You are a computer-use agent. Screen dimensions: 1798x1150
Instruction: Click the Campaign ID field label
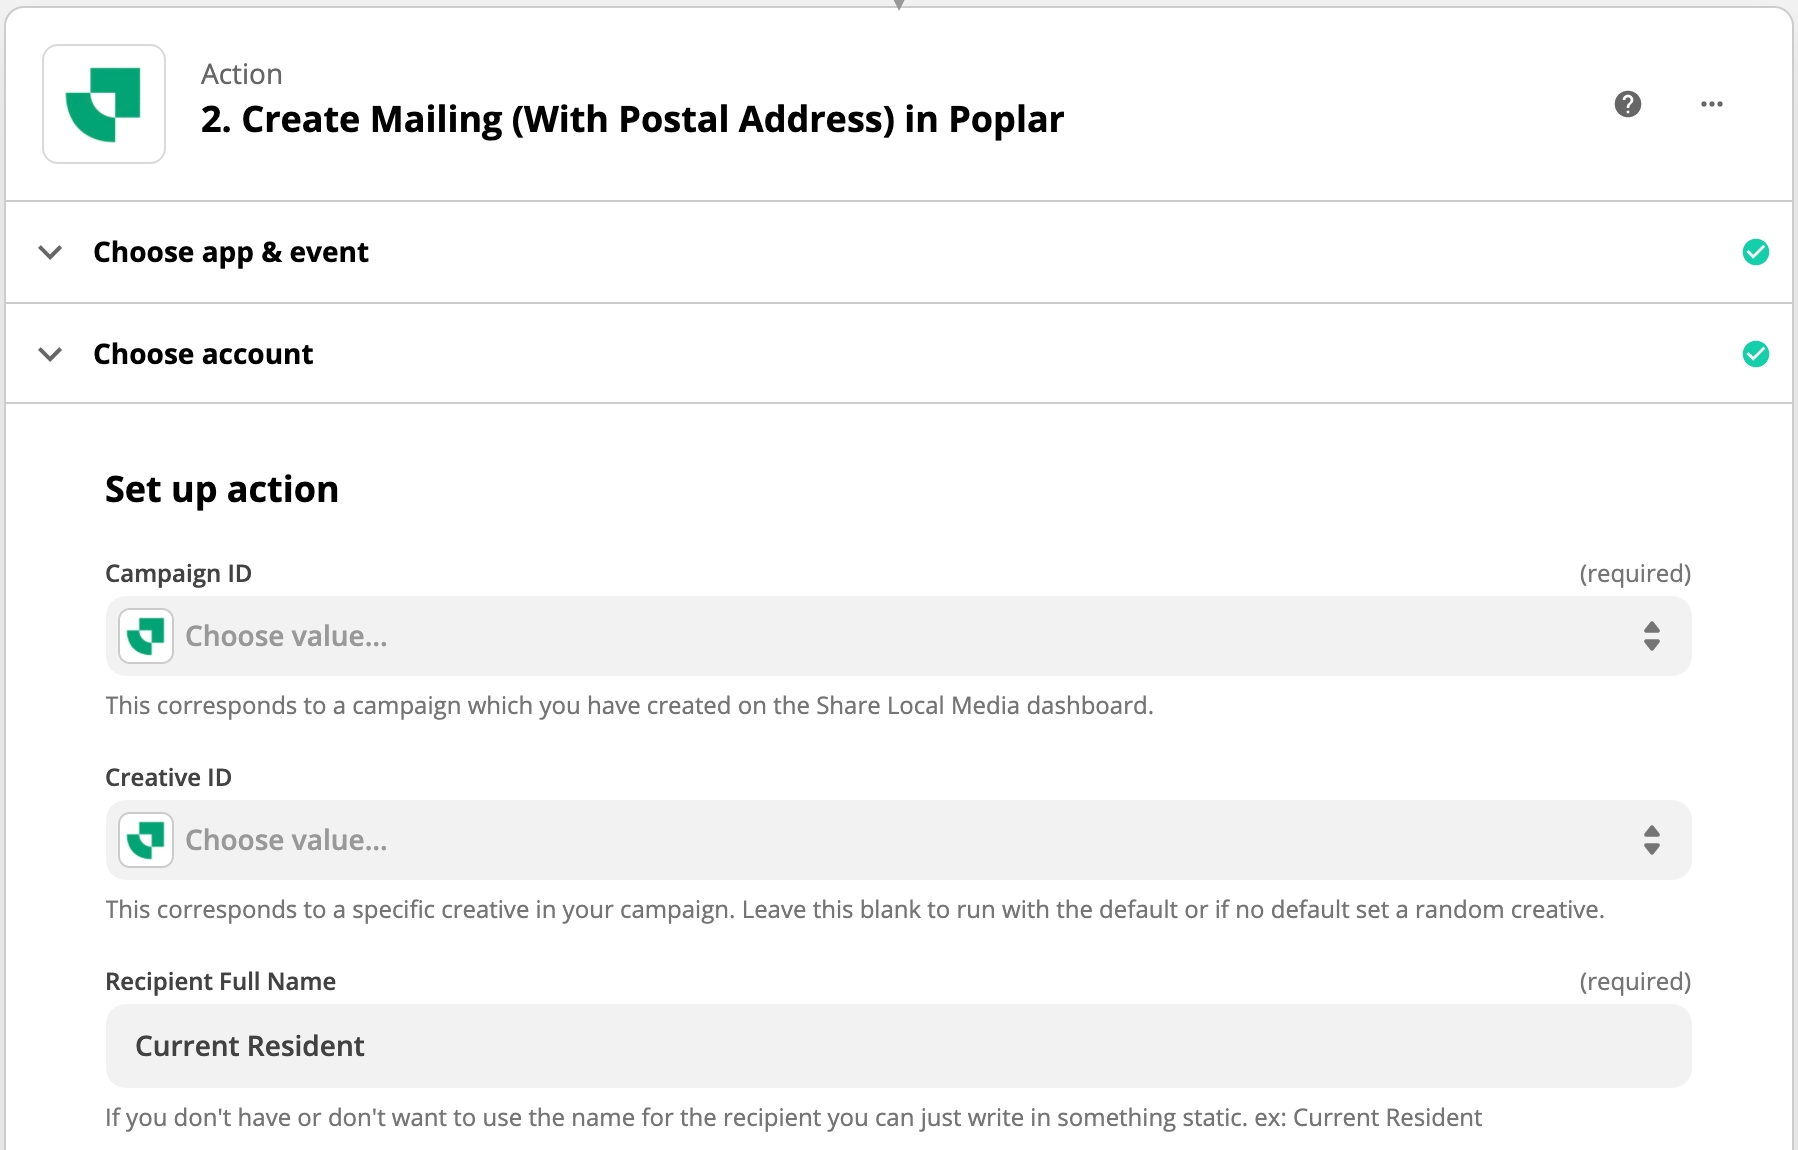coord(178,574)
